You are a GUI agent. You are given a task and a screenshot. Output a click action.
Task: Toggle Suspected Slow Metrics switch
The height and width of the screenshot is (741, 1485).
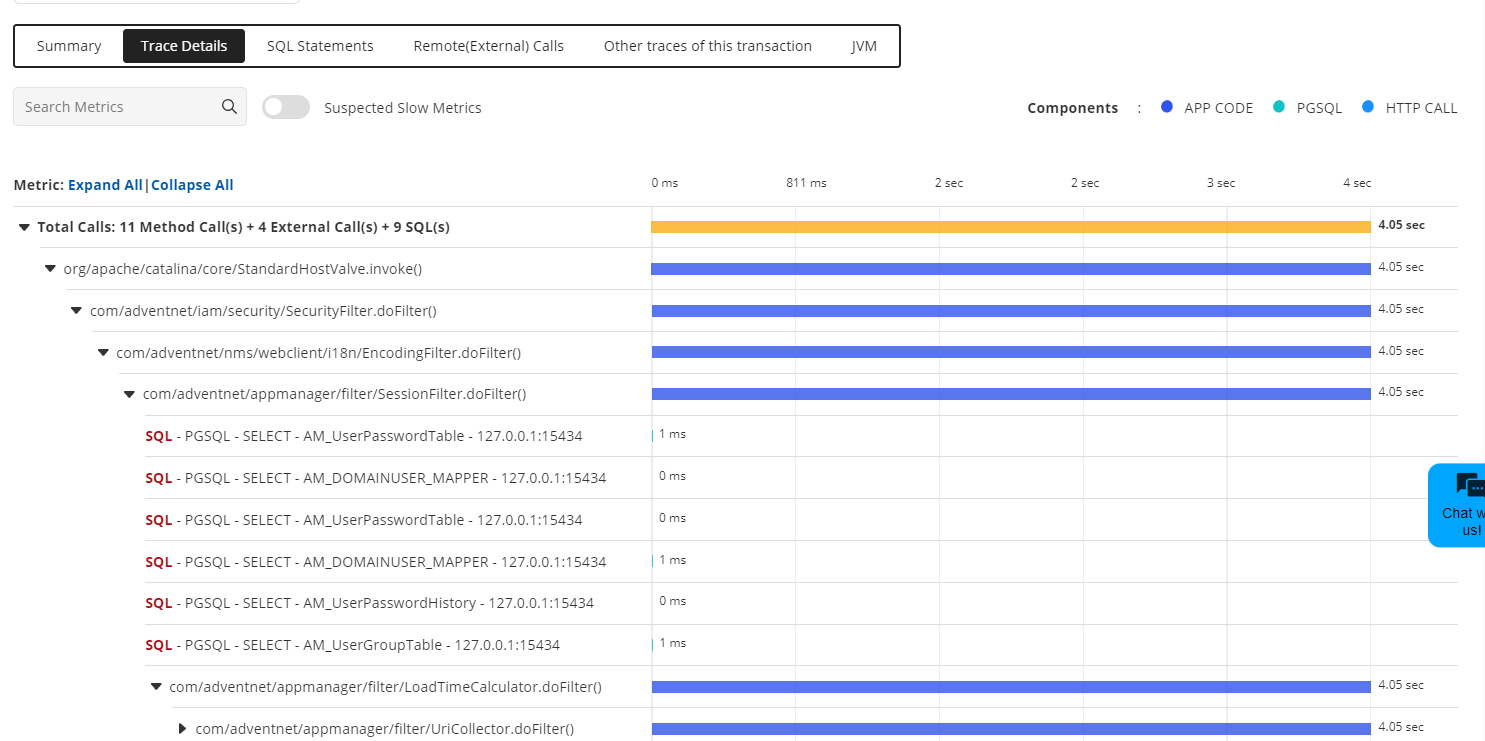[286, 107]
